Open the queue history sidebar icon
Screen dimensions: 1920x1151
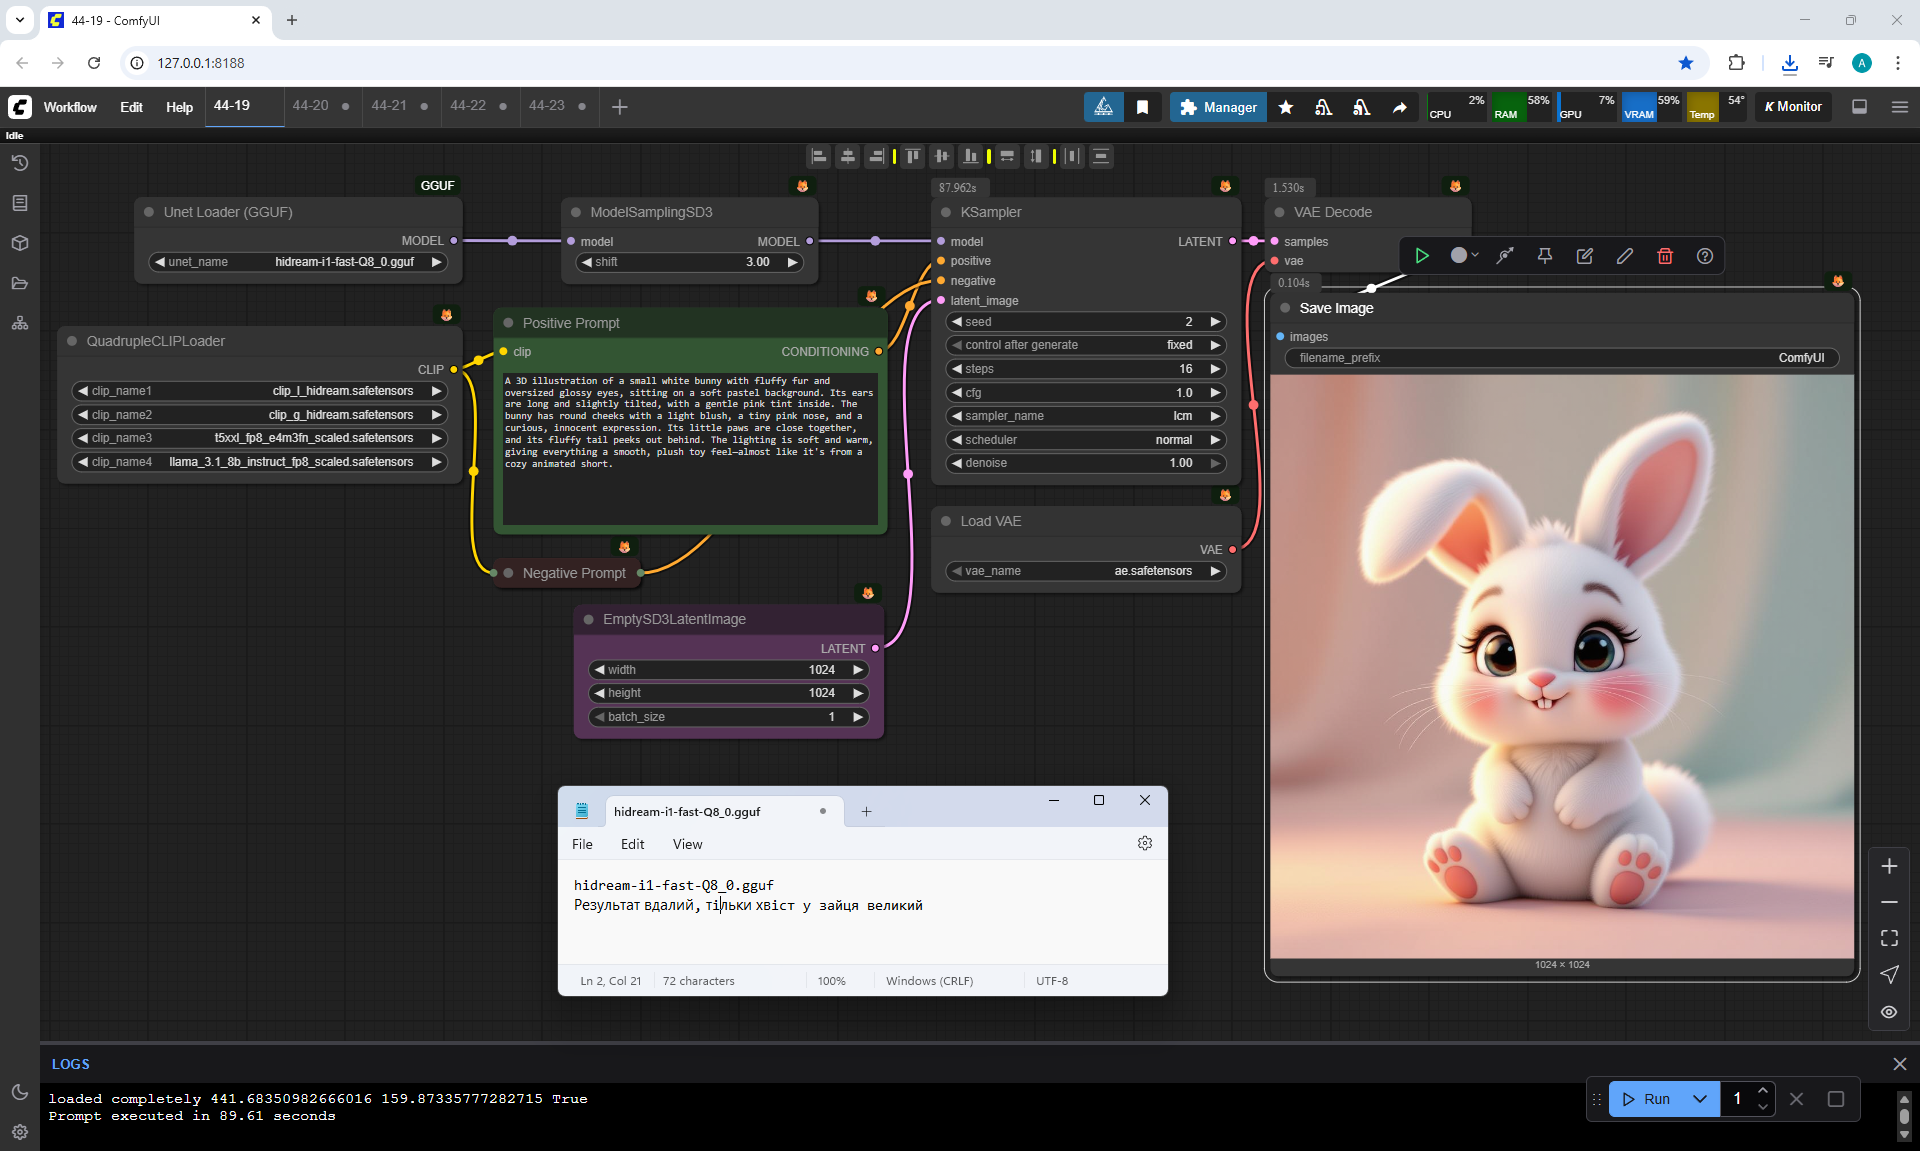[x=20, y=163]
